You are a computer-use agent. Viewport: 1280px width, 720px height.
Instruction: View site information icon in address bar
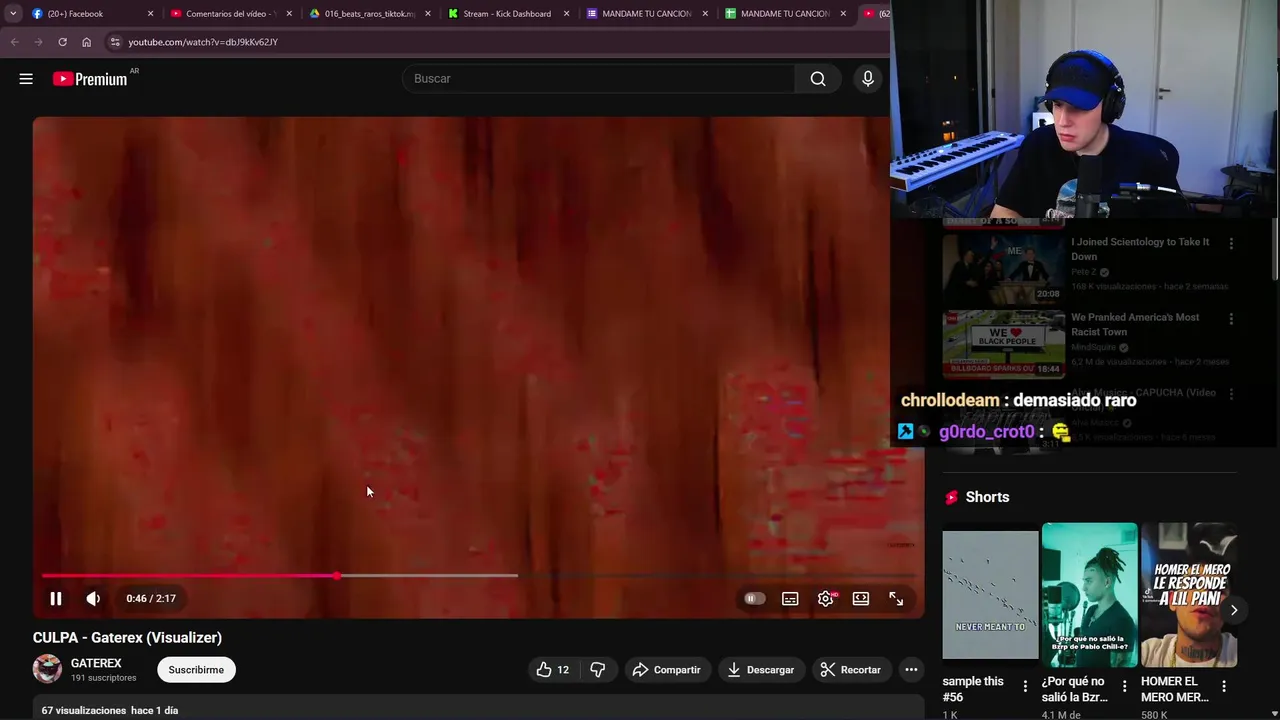(115, 42)
